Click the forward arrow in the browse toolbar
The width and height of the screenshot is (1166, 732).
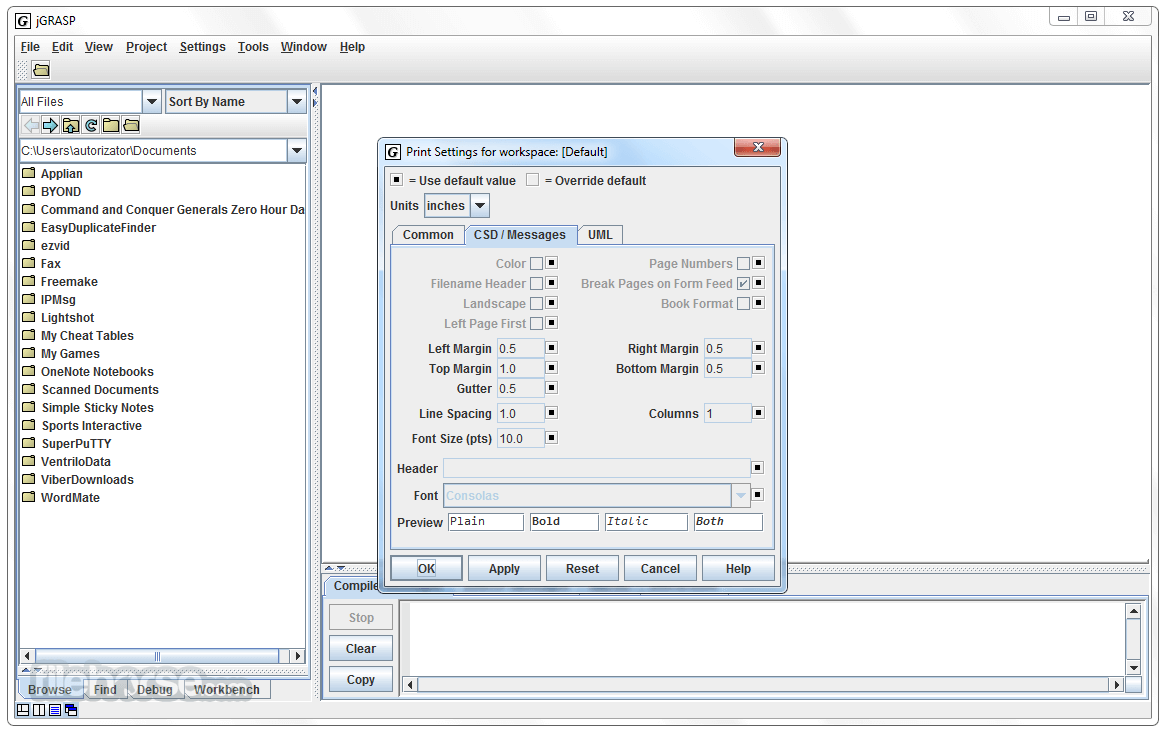[50, 125]
